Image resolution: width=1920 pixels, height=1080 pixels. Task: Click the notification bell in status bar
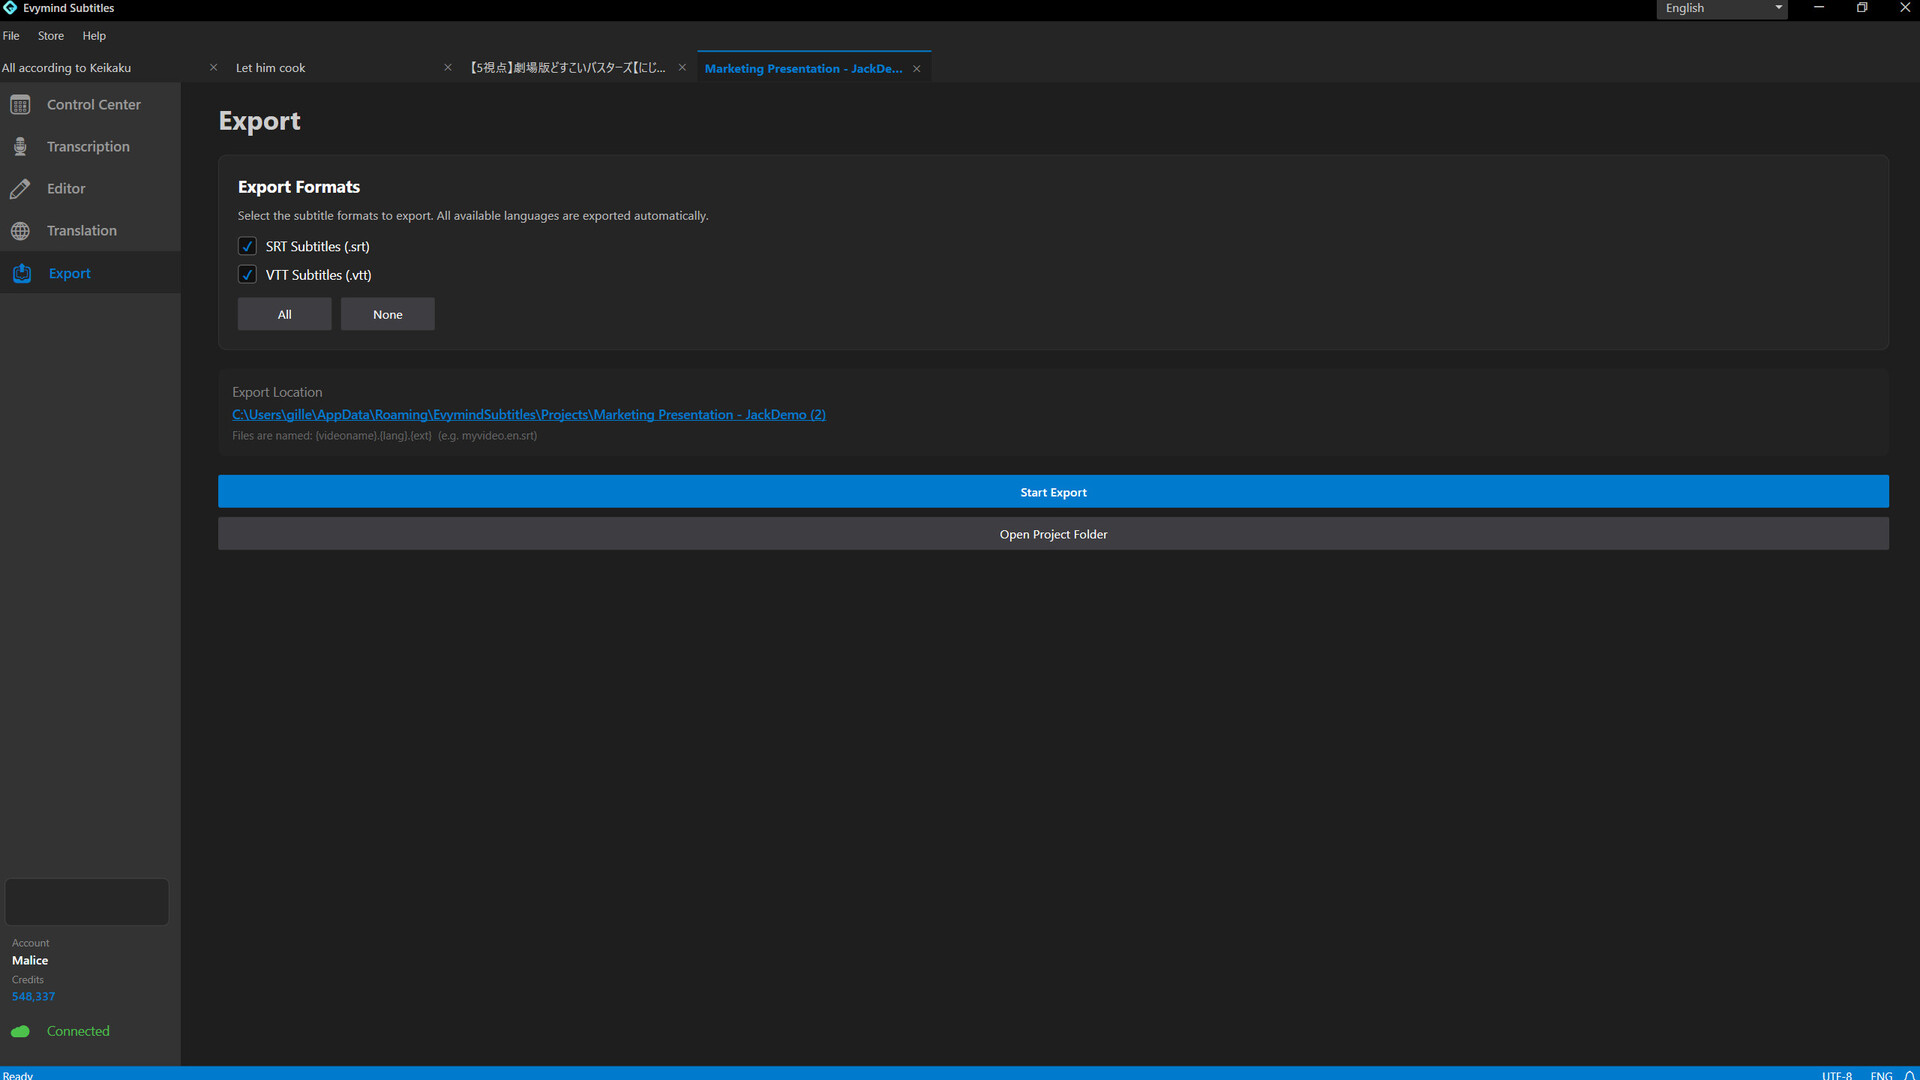pyautogui.click(x=1909, y=1075)
